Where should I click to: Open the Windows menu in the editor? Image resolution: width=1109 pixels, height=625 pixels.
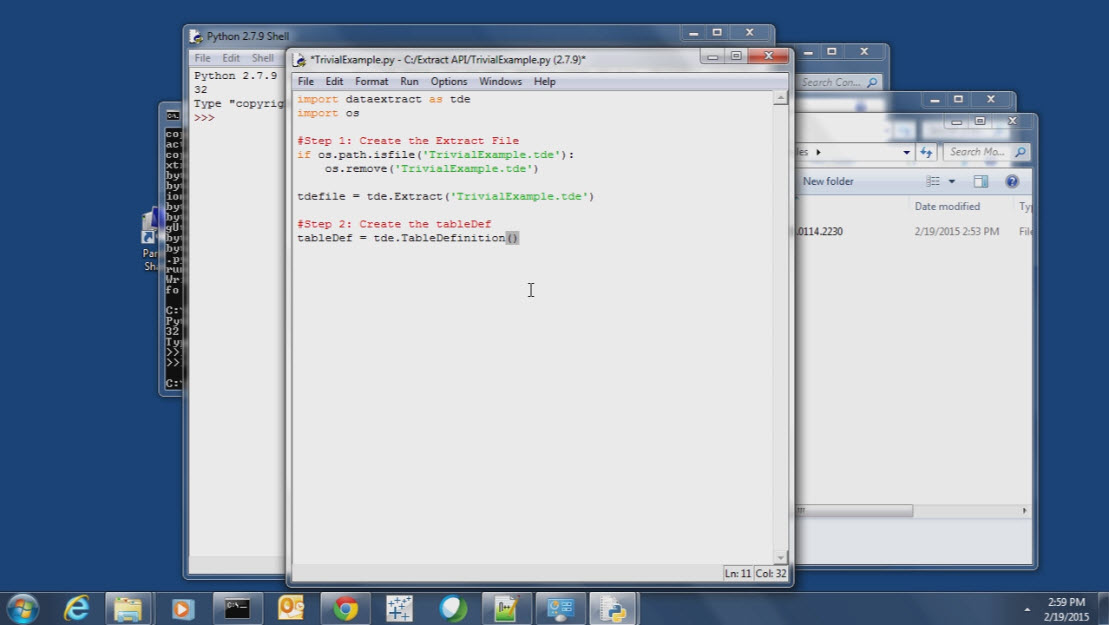click(500, 81)
